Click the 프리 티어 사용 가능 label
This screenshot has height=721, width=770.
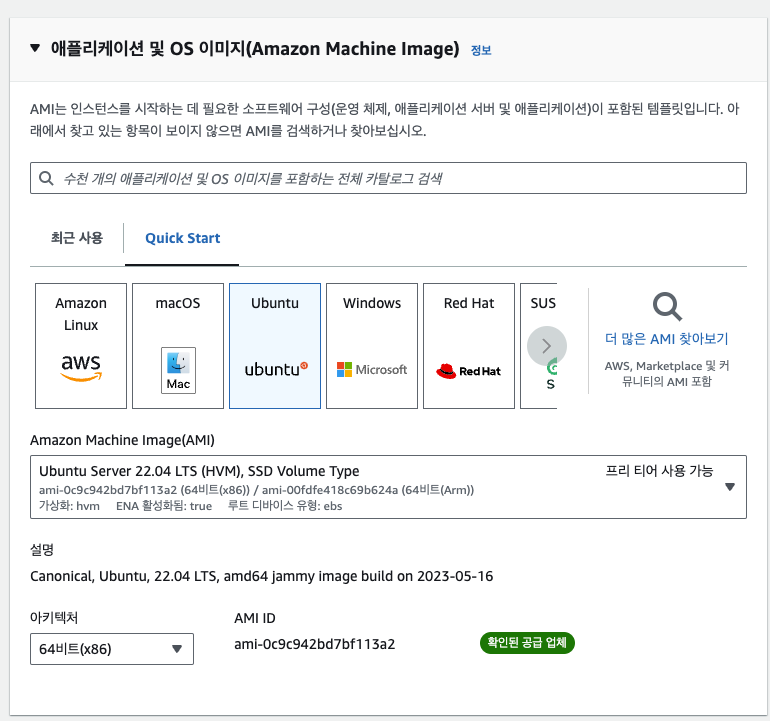point(659,471)
